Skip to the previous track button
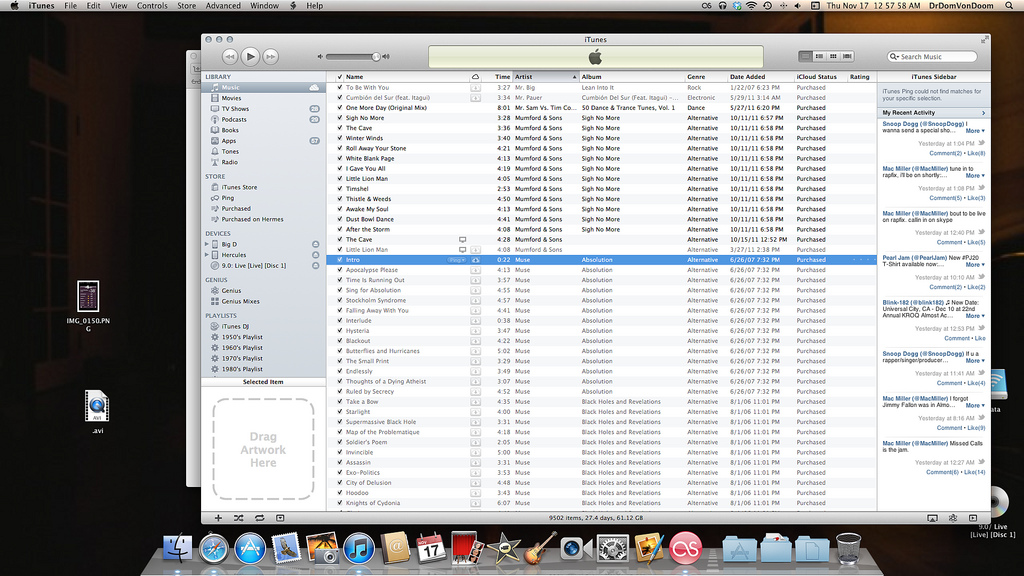The image size is (1024, 576). tap(229, 57)
